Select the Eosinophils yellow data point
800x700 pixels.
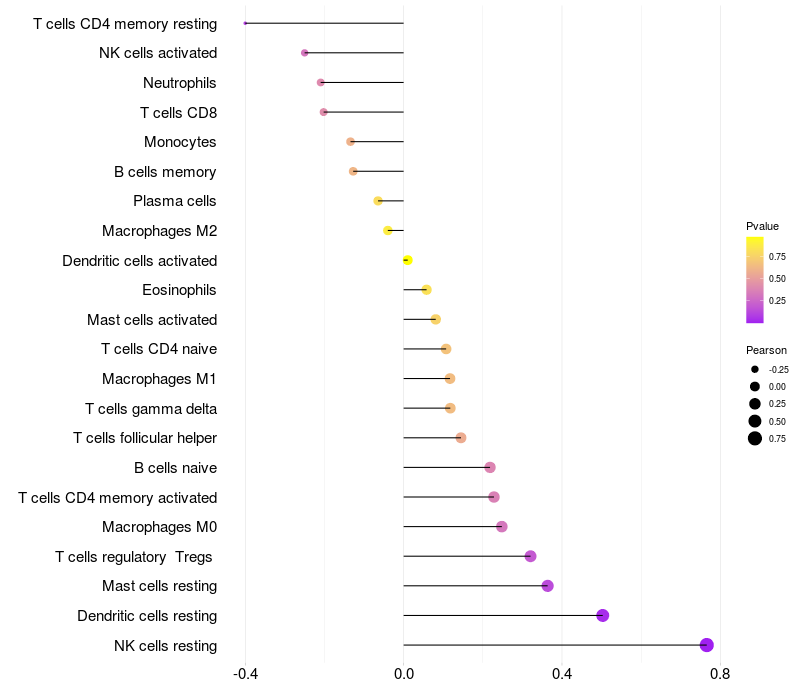click(x=427, y=290)
